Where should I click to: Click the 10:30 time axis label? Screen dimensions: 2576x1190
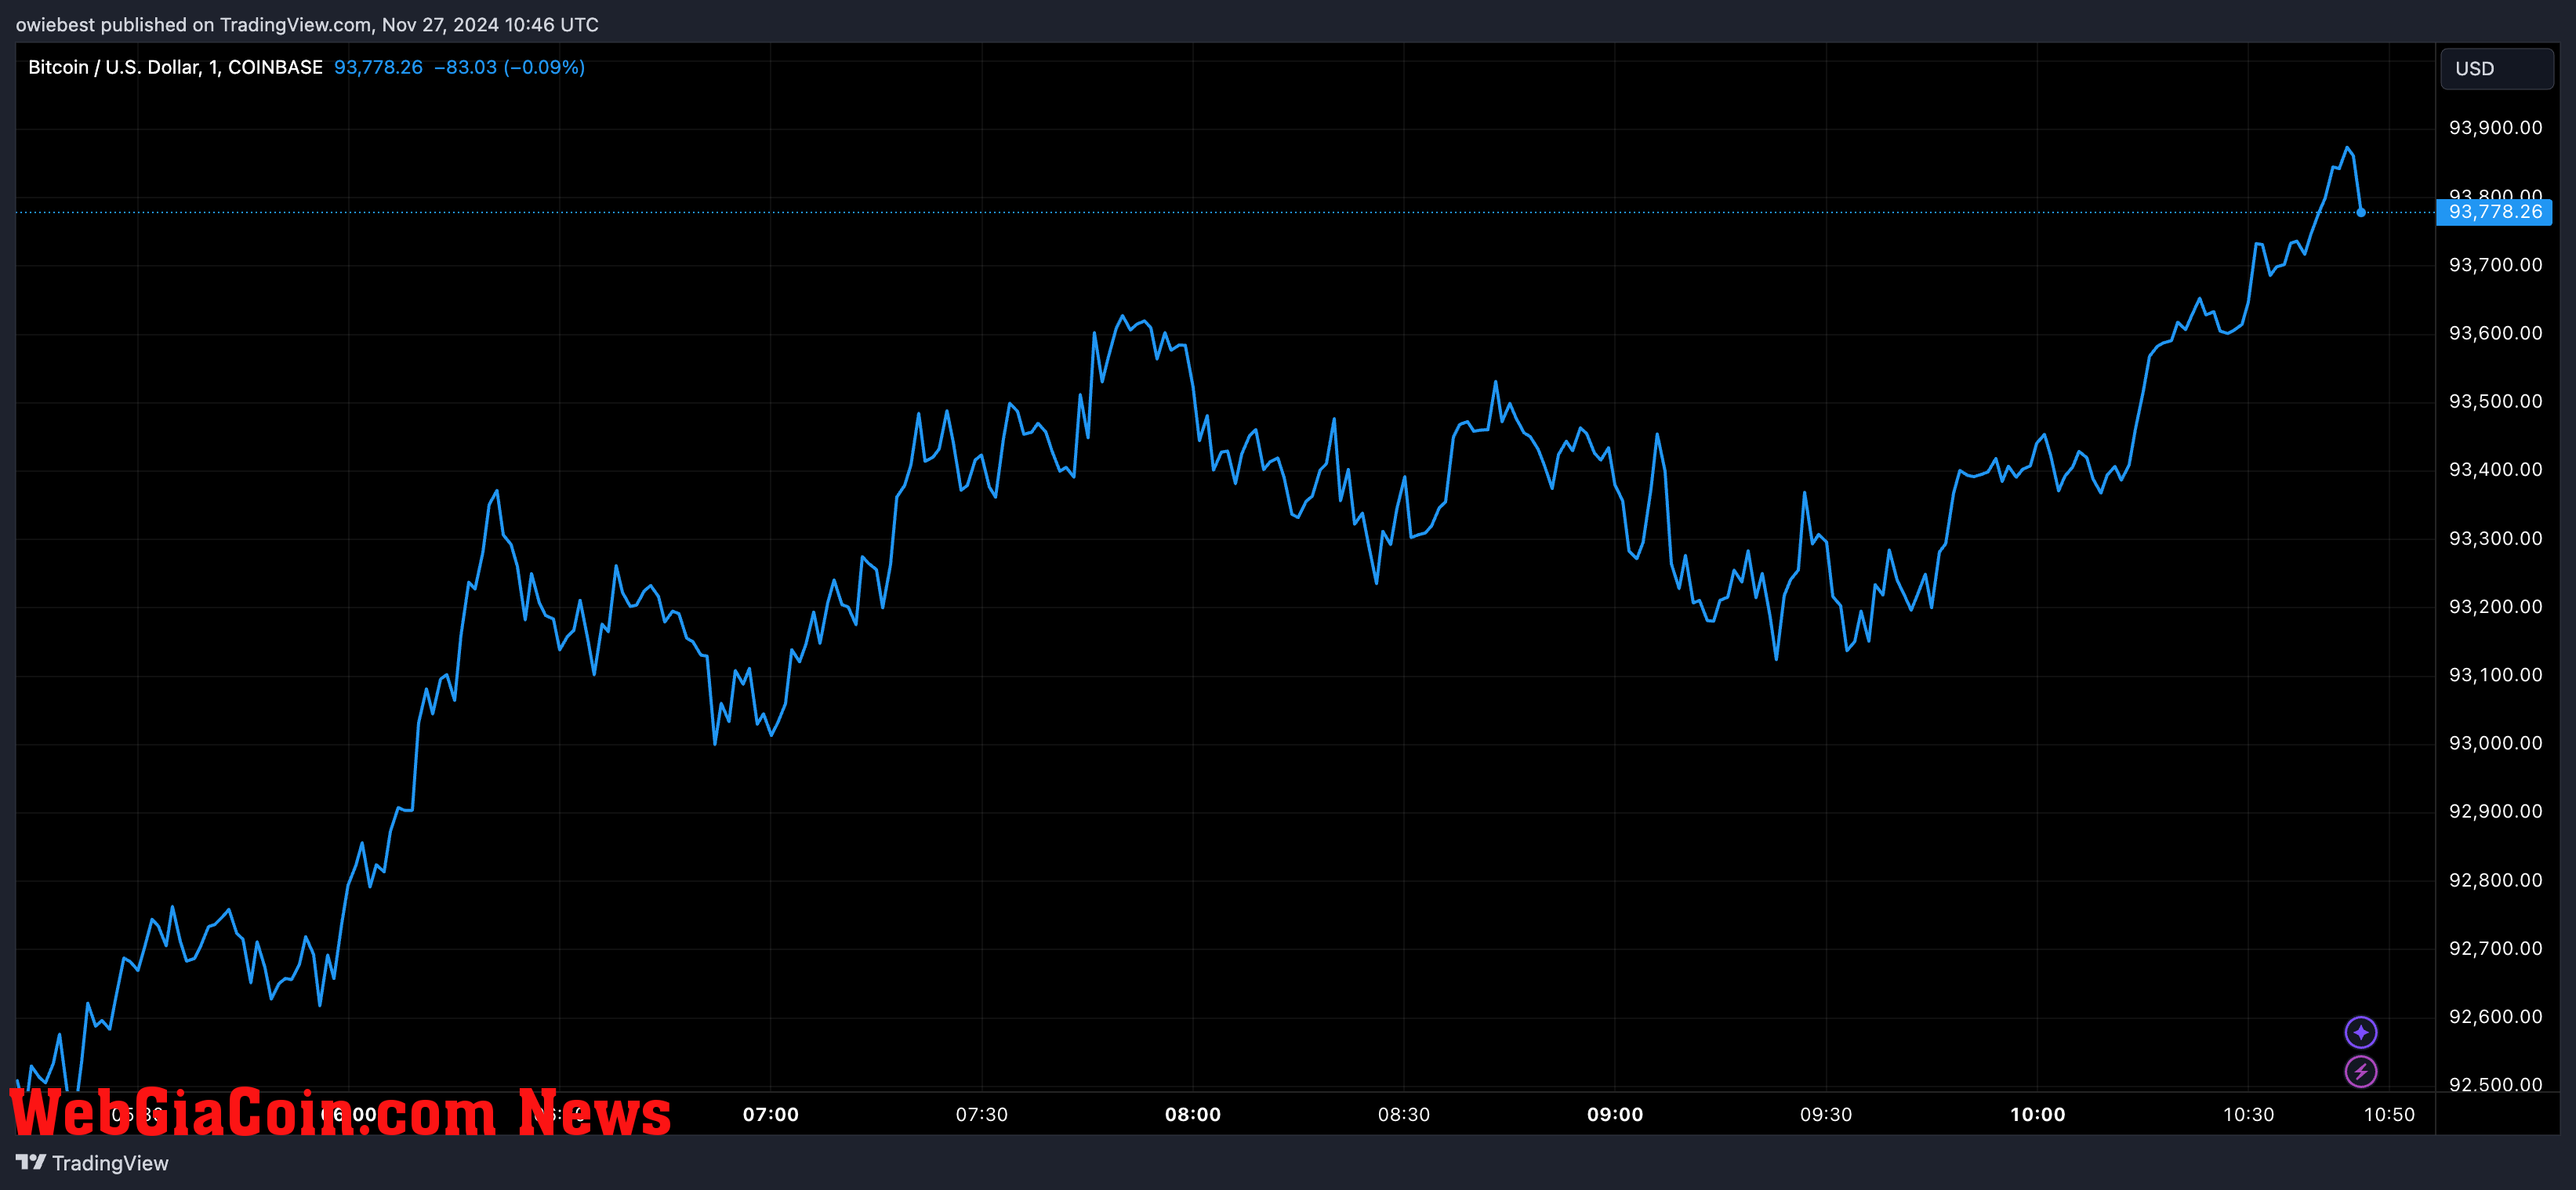coord(2248,1114)
